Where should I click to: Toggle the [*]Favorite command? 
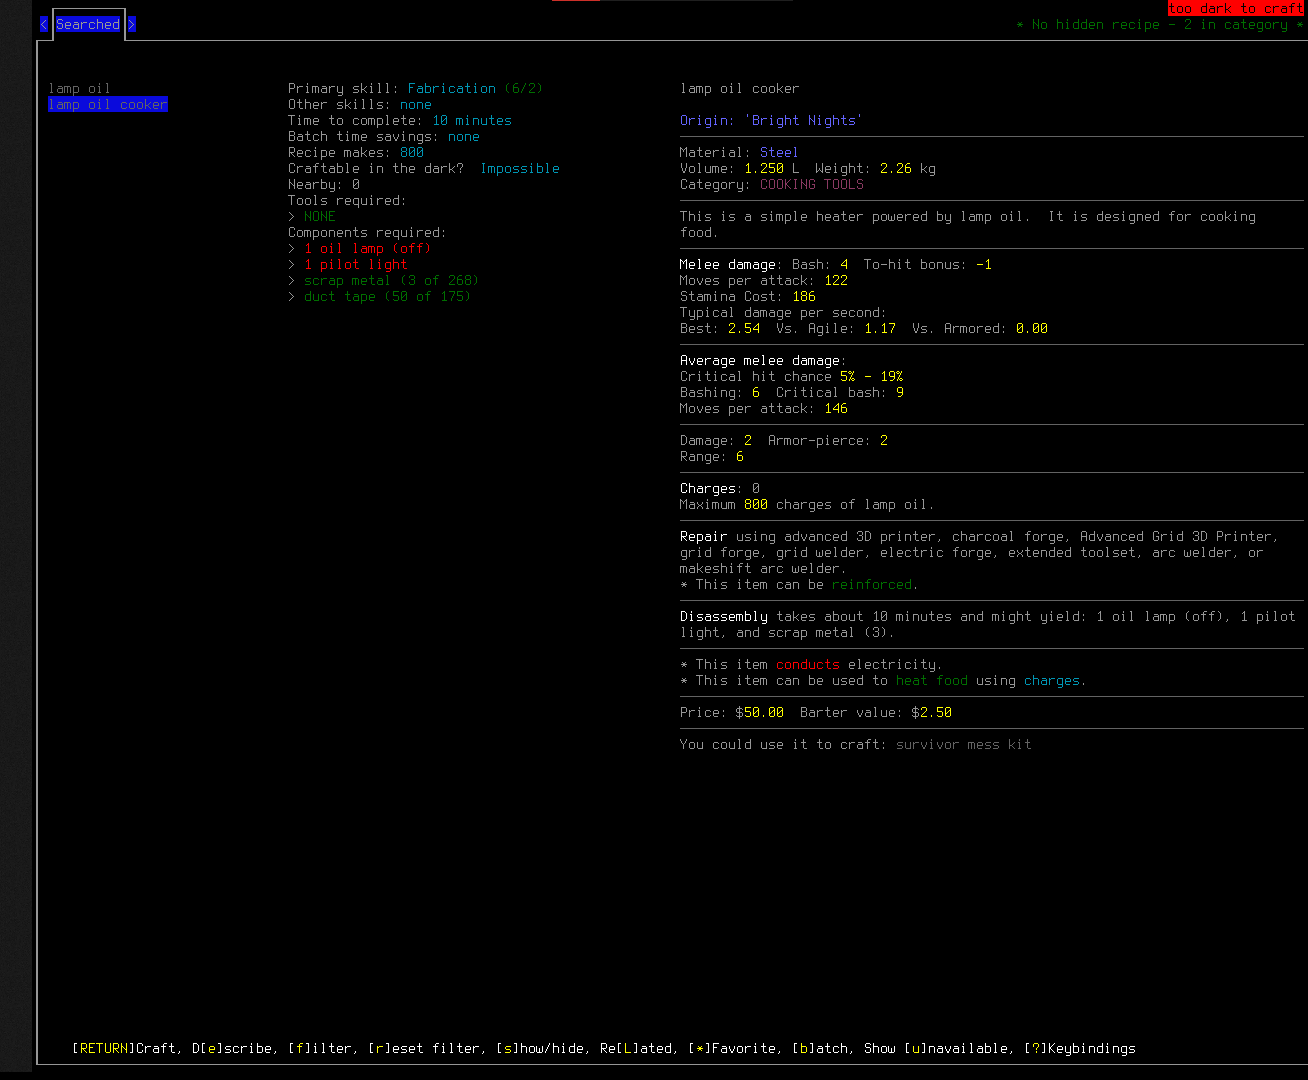tap(732, 1048)
